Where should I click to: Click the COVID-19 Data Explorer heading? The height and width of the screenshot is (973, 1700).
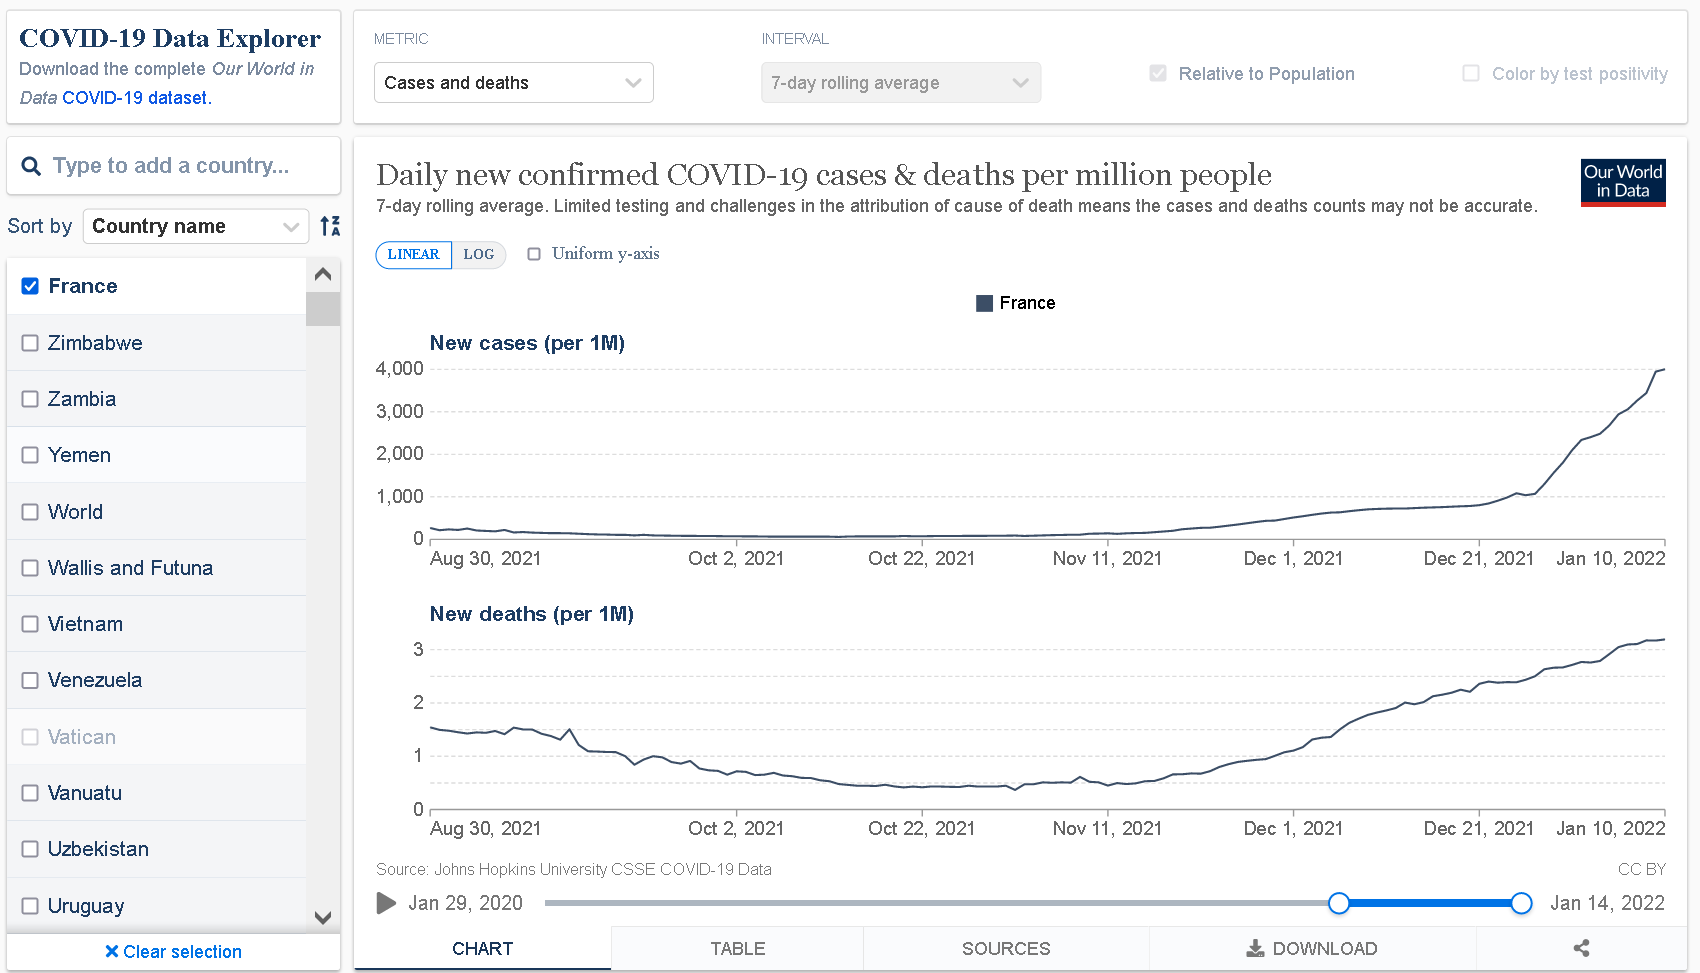pos(170,38)
